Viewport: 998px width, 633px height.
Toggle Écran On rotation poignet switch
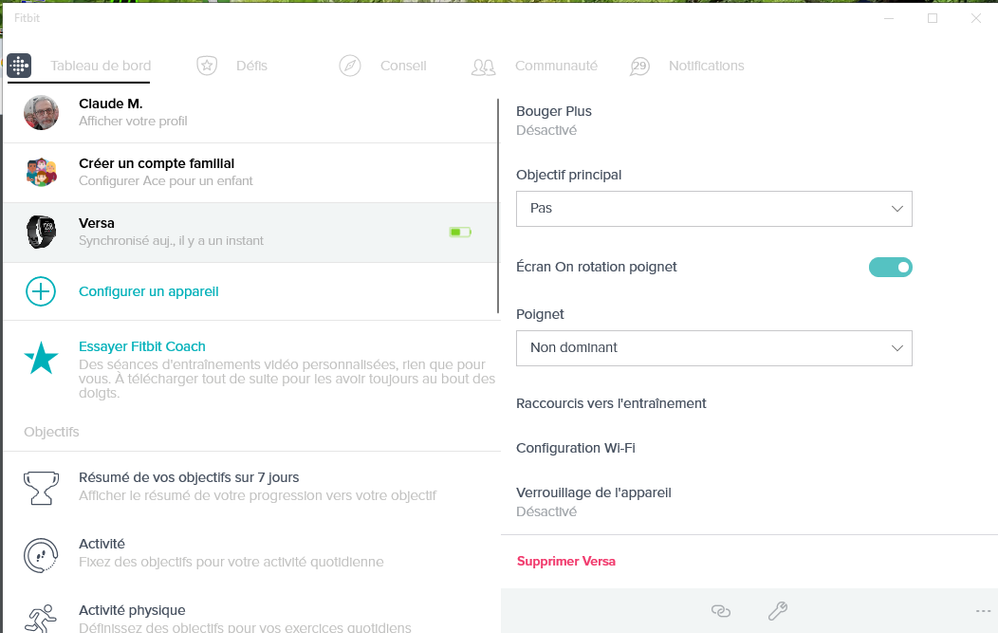[x=890, y=267]
